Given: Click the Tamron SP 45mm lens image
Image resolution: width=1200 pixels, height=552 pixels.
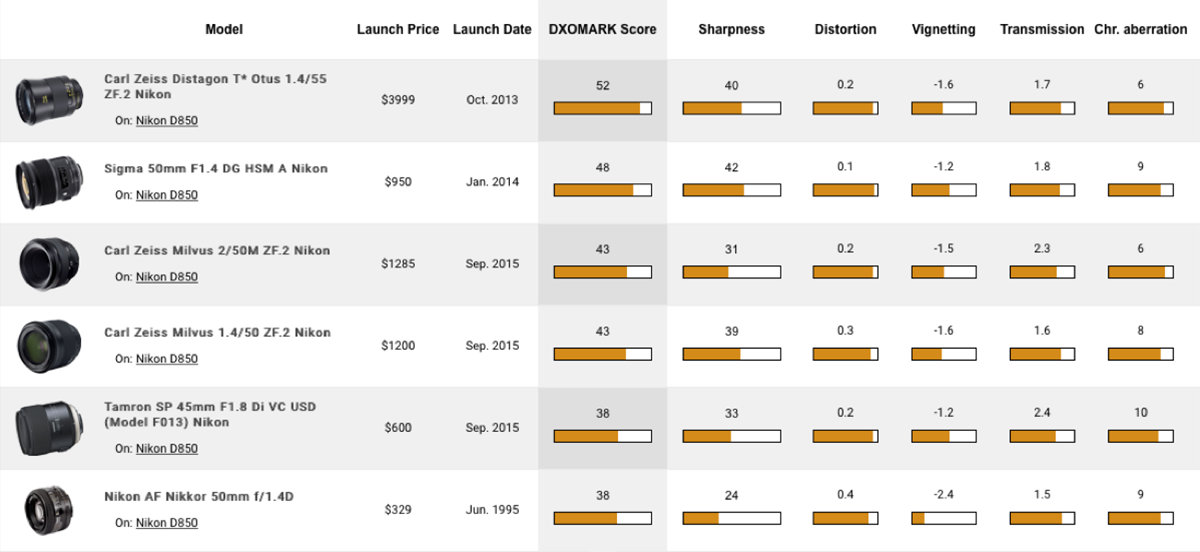Looking at the screenshot, I should (x=42, y=428).
